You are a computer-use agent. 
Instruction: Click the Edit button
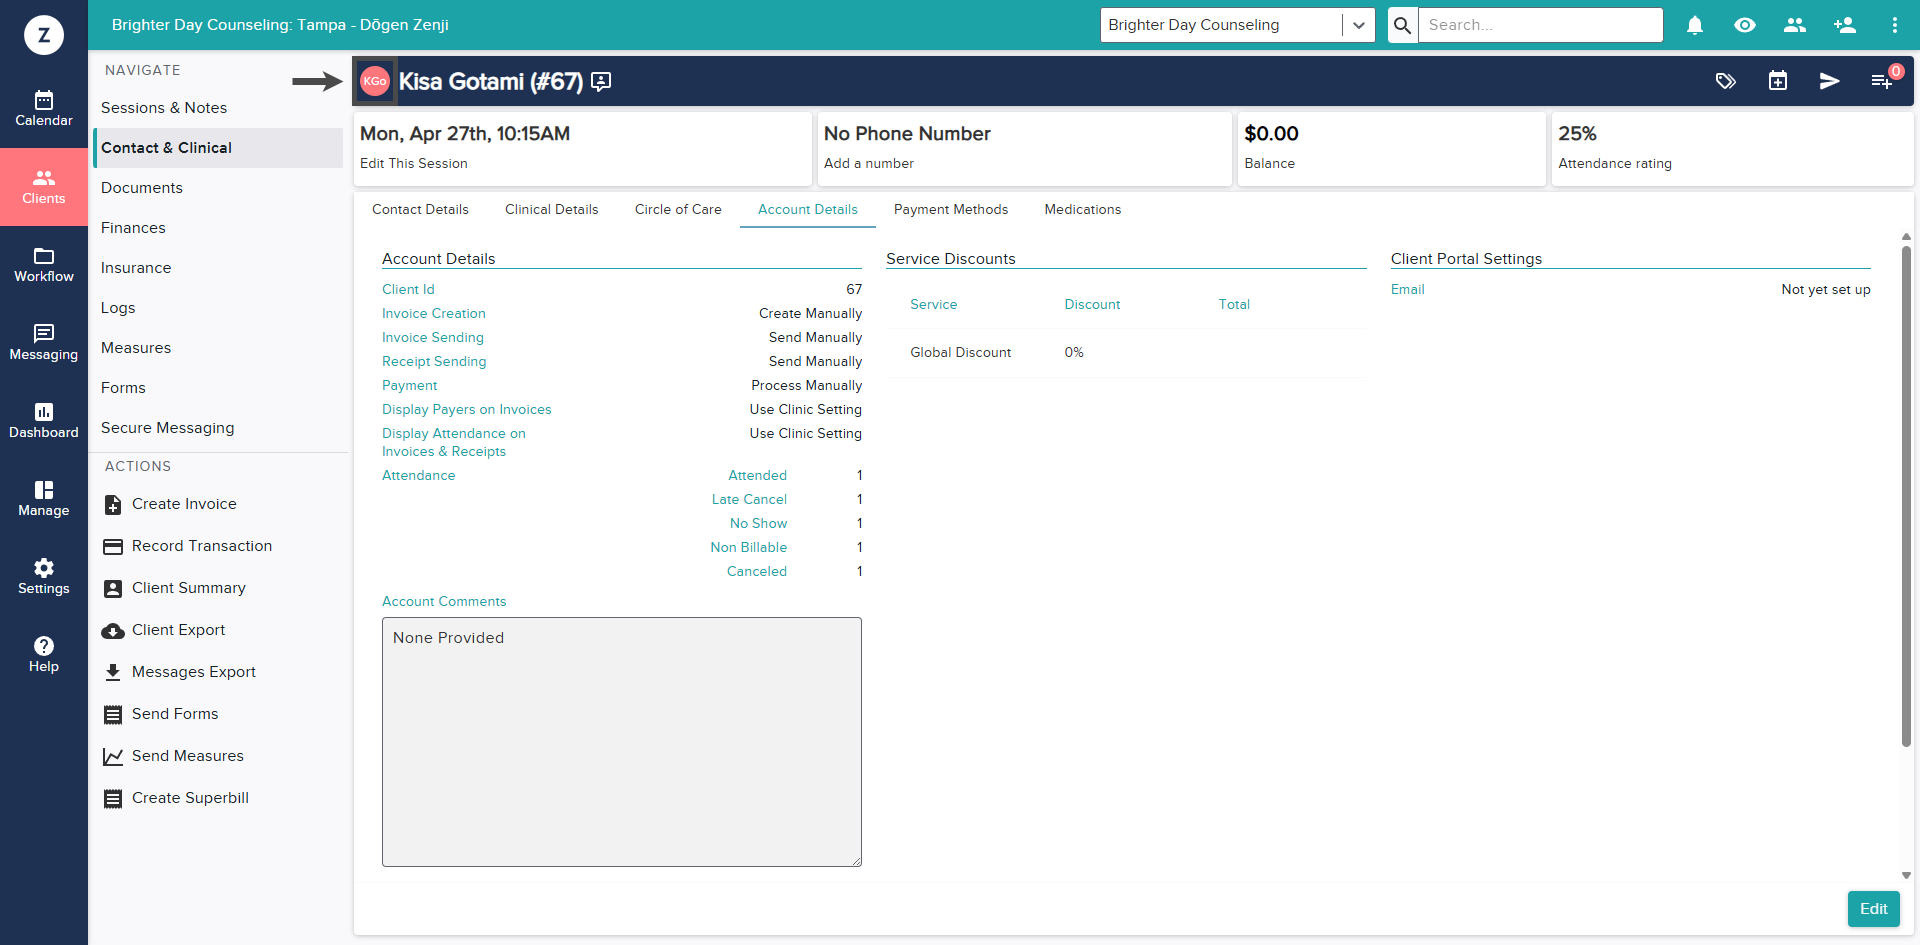[x=1873, y=909]
